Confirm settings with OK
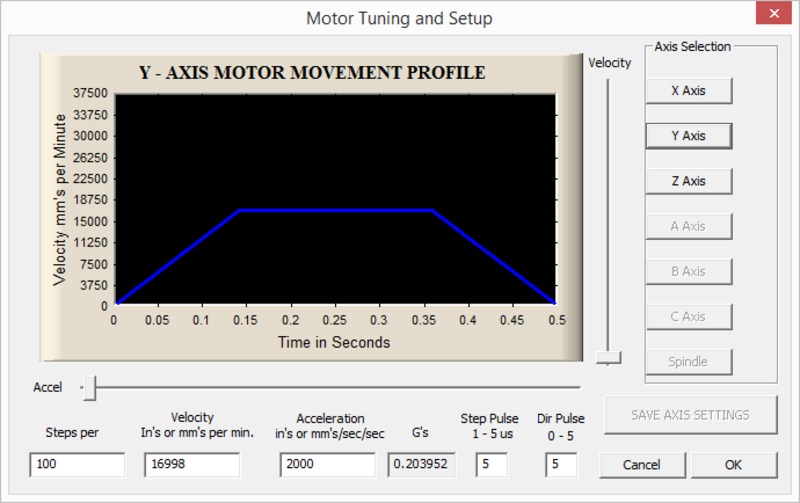This screenshot has height=503, width=800. tap(734, 465)
